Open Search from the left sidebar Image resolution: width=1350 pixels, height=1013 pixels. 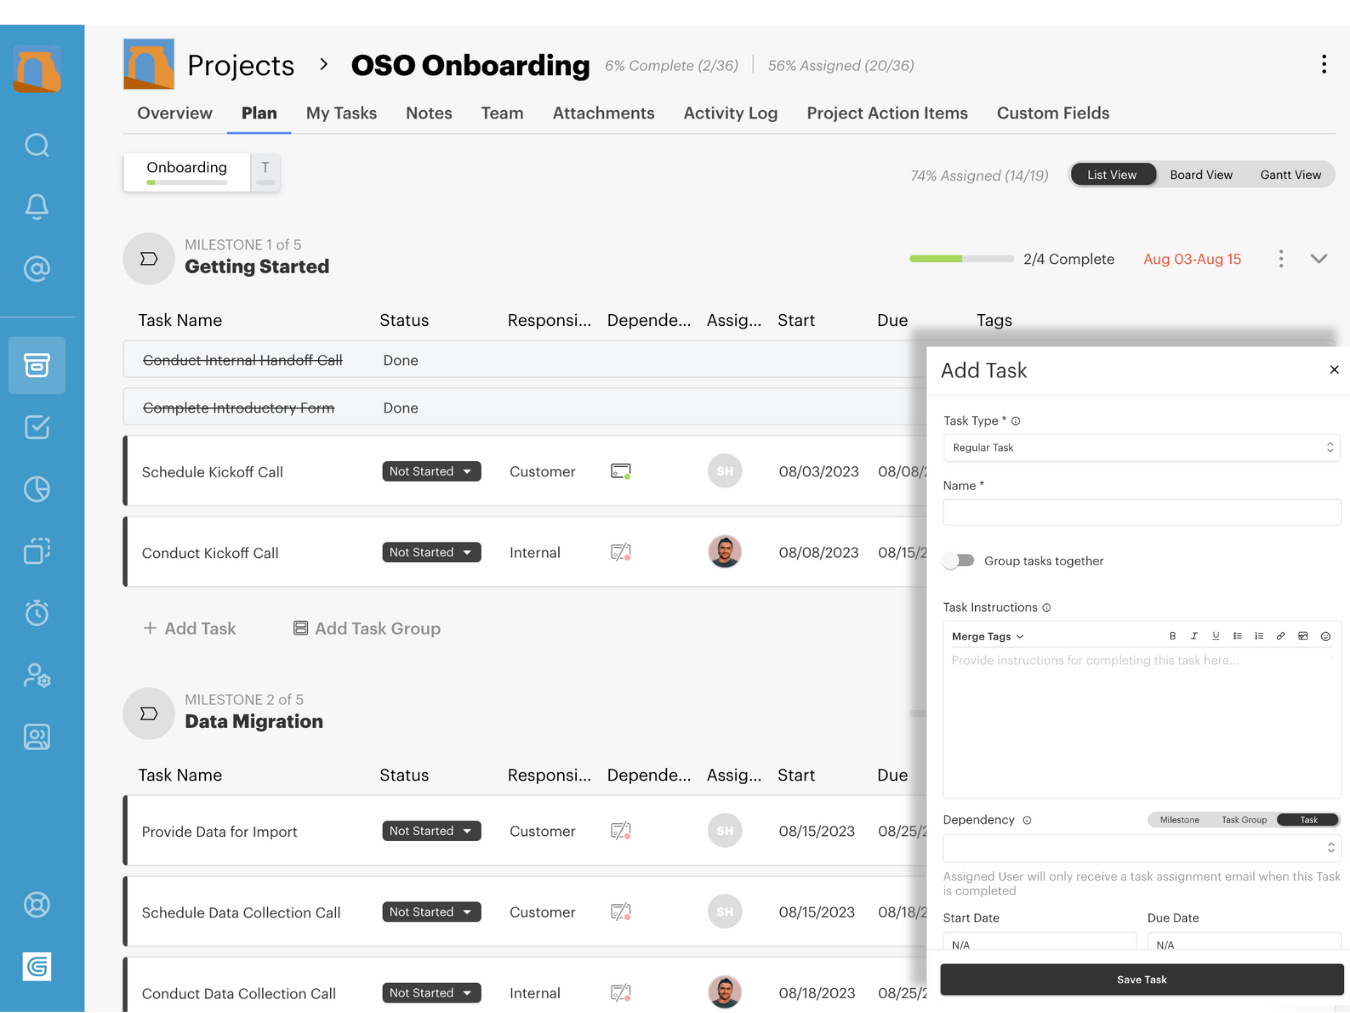pyautogui.click(x=37, y=145)
